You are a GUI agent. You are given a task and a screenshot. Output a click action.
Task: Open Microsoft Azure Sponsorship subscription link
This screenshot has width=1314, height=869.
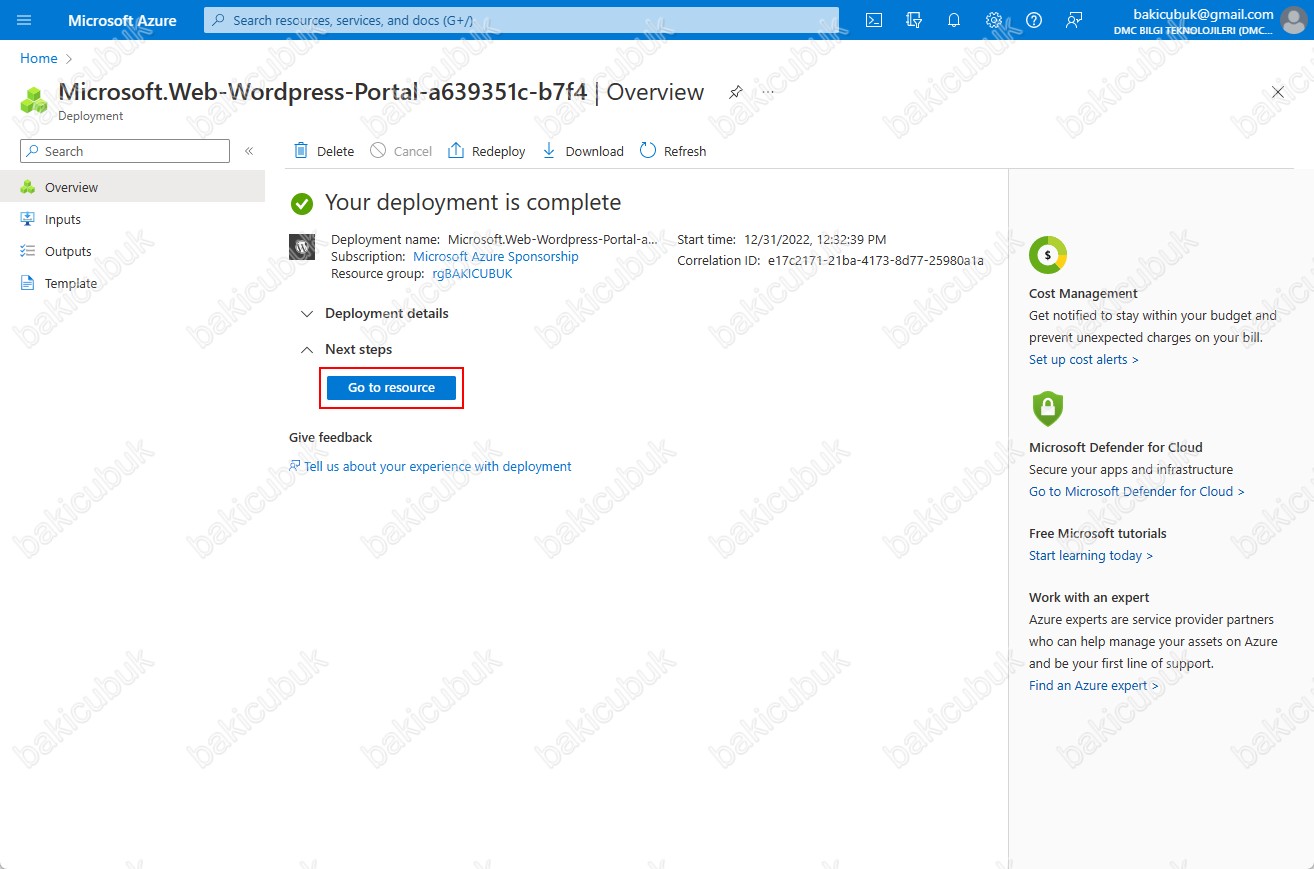496,257
